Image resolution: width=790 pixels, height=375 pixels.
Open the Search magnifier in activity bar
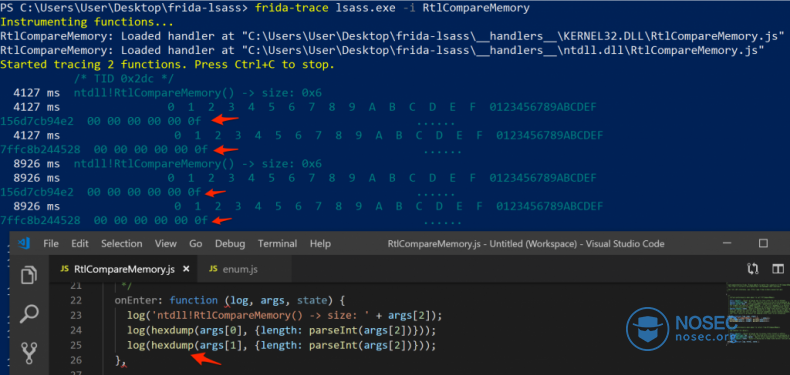29,314
